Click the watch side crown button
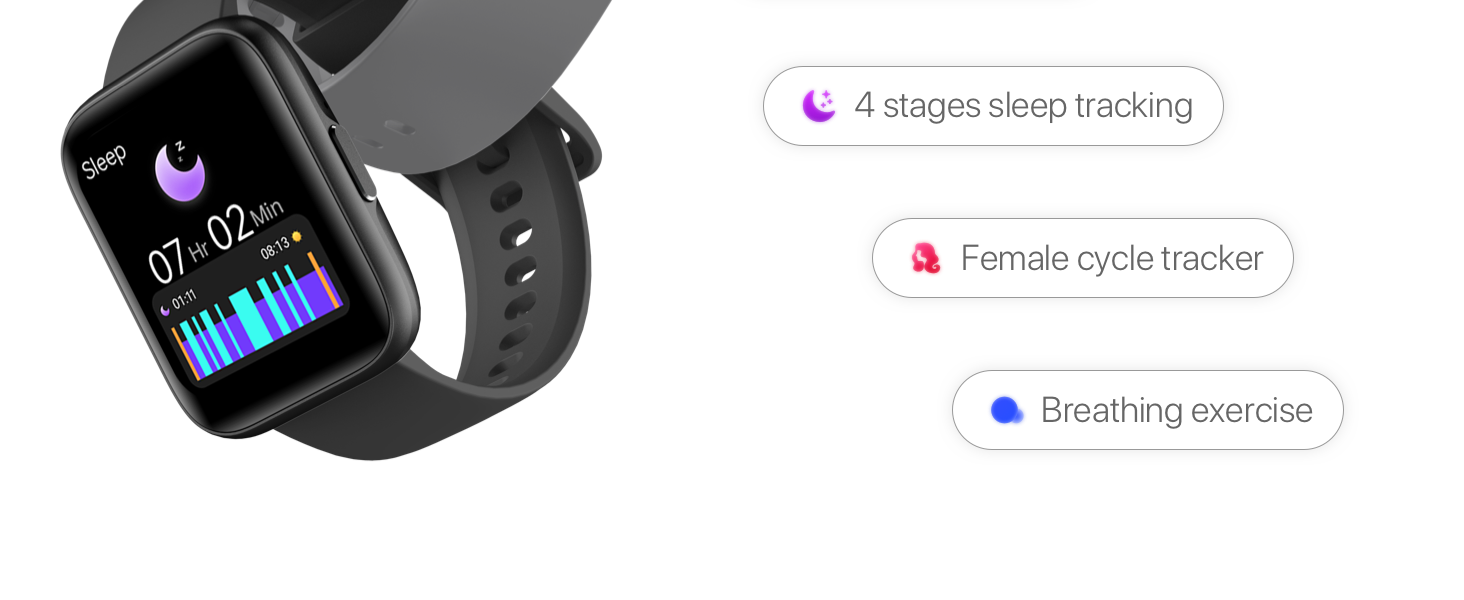This screenshot has width=1464, height=600. 353,162
